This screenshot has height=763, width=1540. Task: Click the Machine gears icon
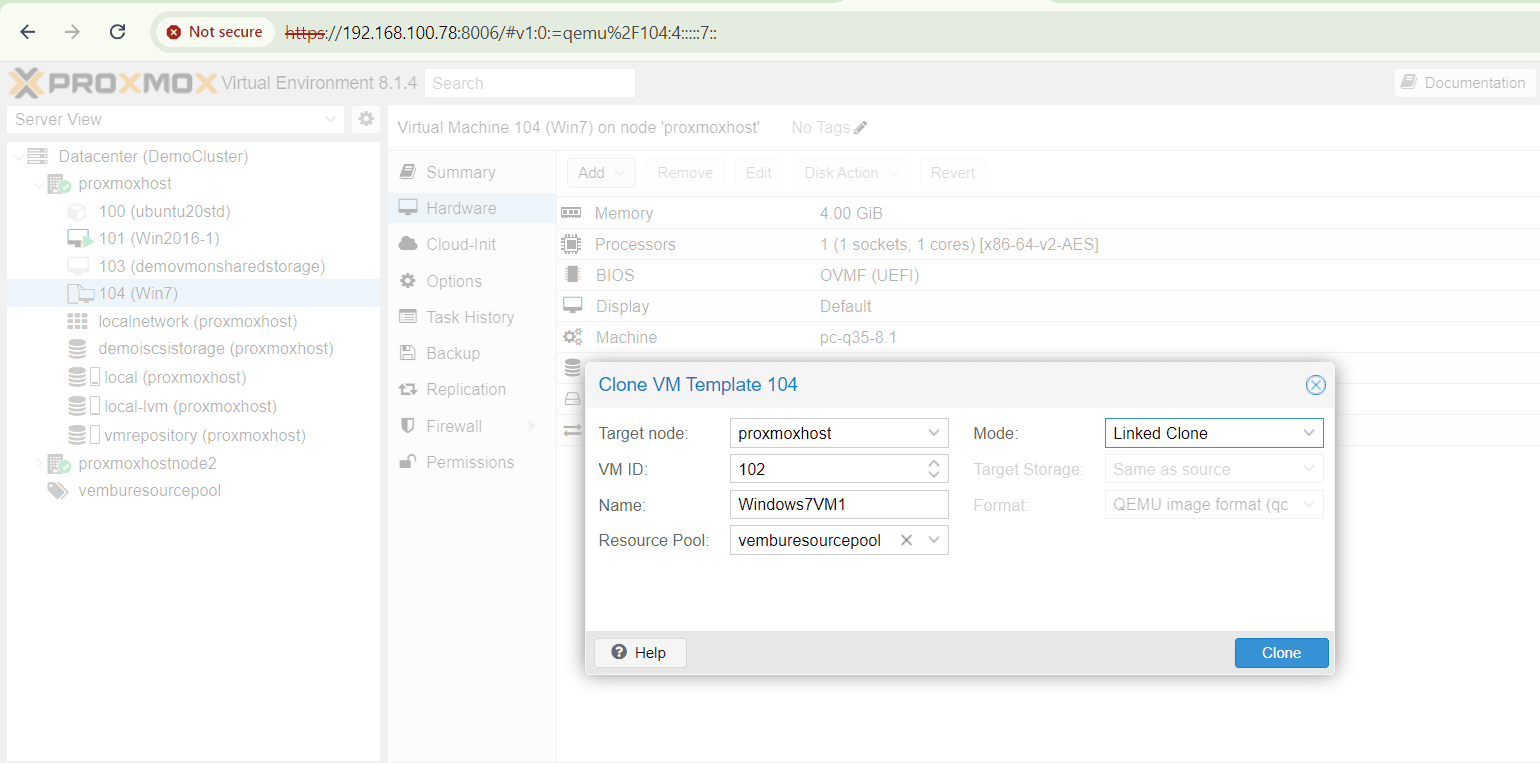(x=572, y=337)
